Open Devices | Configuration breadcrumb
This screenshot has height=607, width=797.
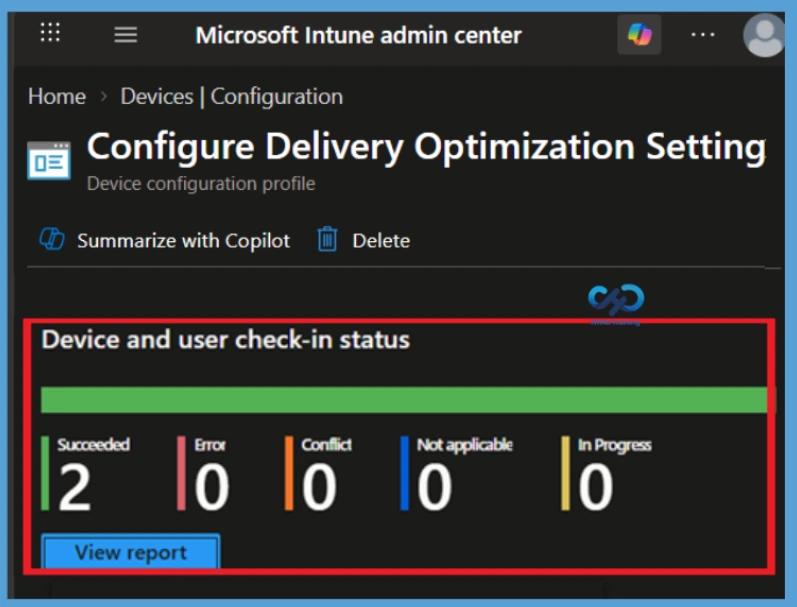click(x=232, y=97)
